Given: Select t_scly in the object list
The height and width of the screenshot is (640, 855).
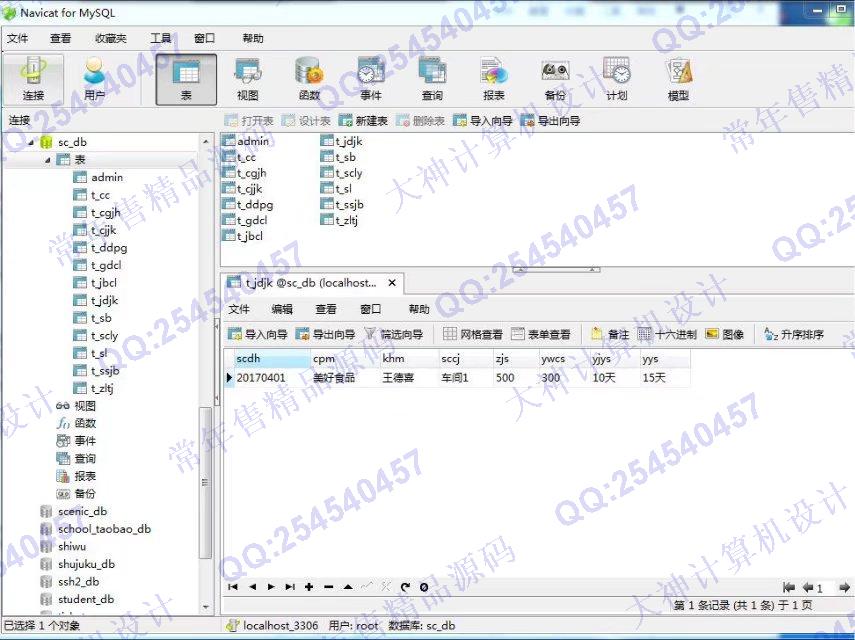Looking at the screenshot, I should pos(348,173).
